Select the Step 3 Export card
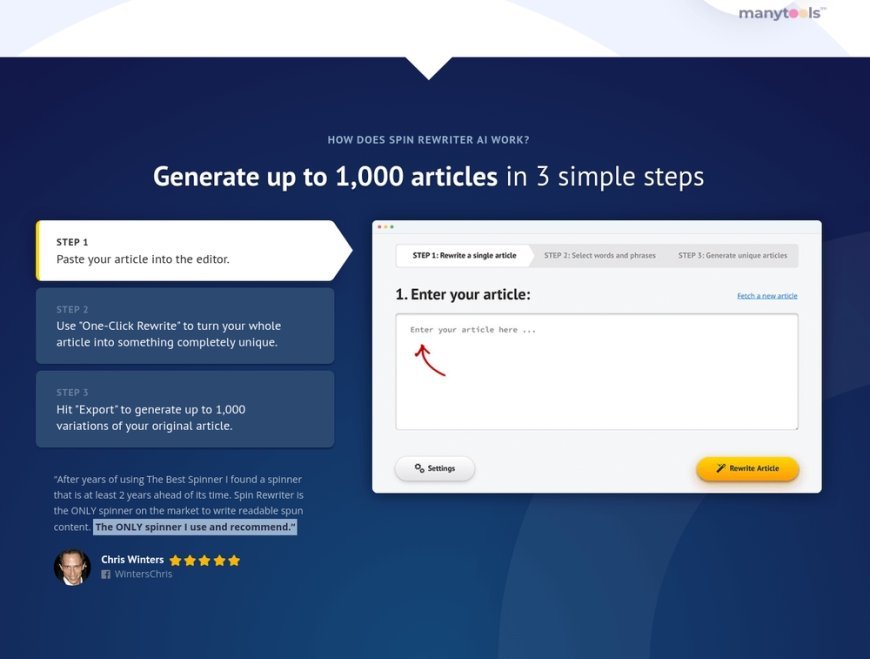870x659 pixels. coord(185,409)
